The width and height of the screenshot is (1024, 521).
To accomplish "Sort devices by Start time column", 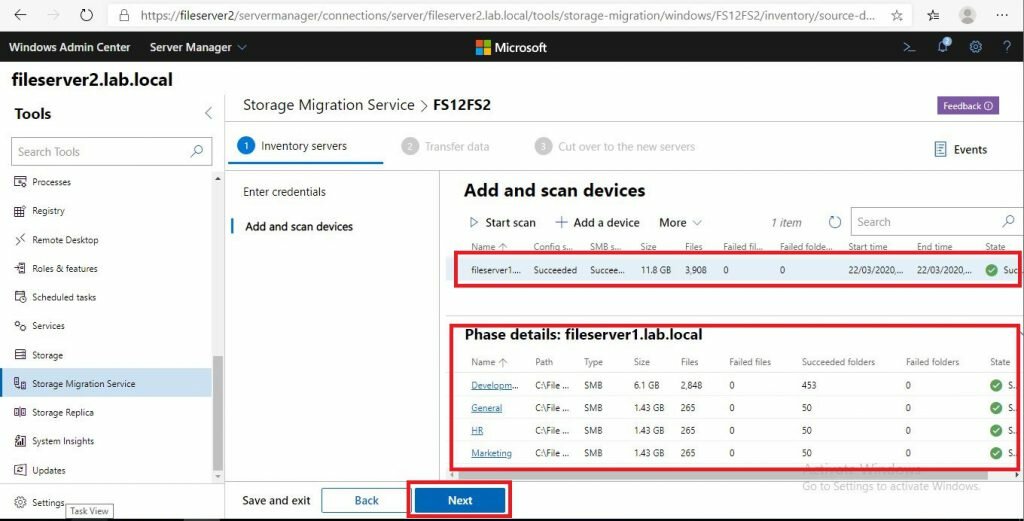I will (867, 247).
